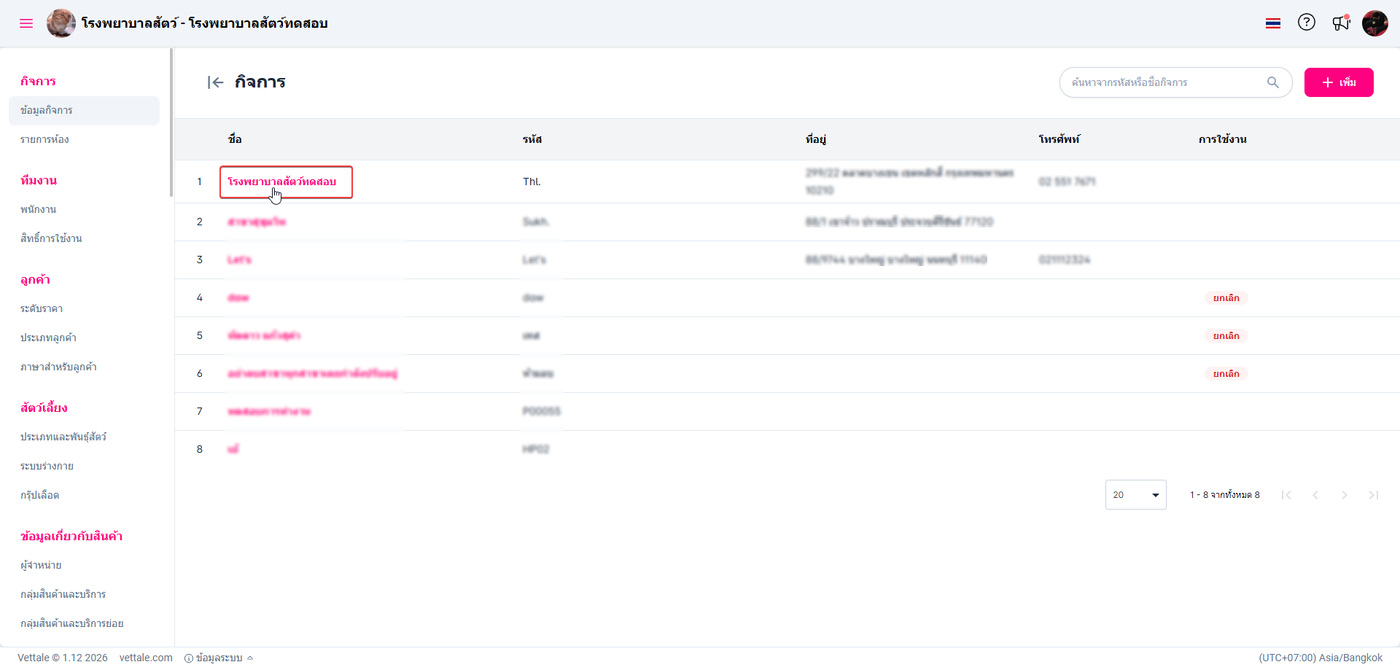The image size is (1400, 670).
Task: Open กลุ่มสินค้าและบริการย่อย in the sidebar
Action: (72, 623)
